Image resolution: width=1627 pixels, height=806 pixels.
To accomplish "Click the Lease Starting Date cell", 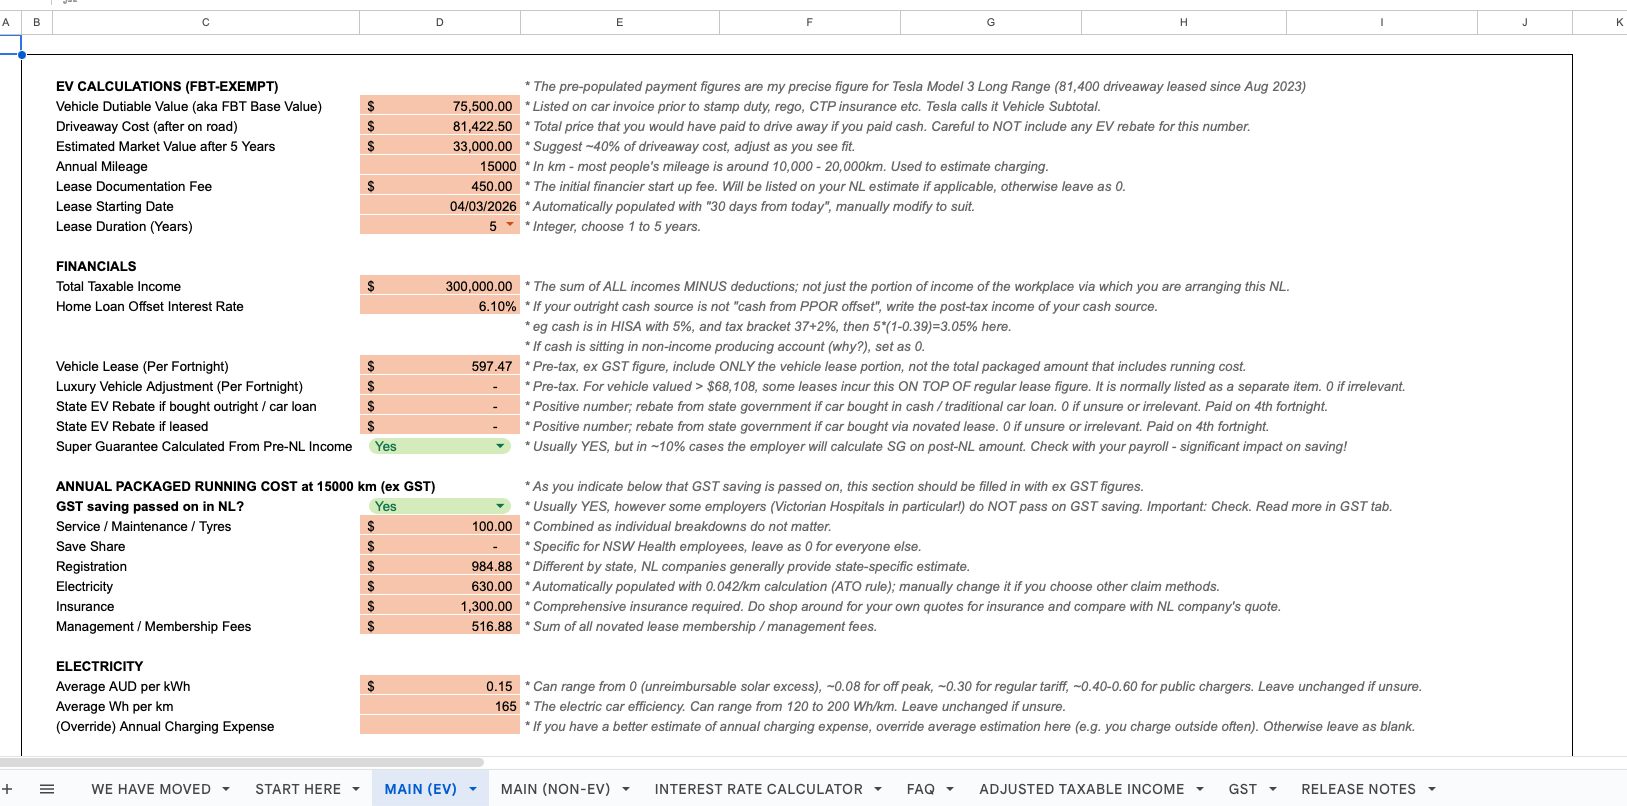I will tap(439, 206).
